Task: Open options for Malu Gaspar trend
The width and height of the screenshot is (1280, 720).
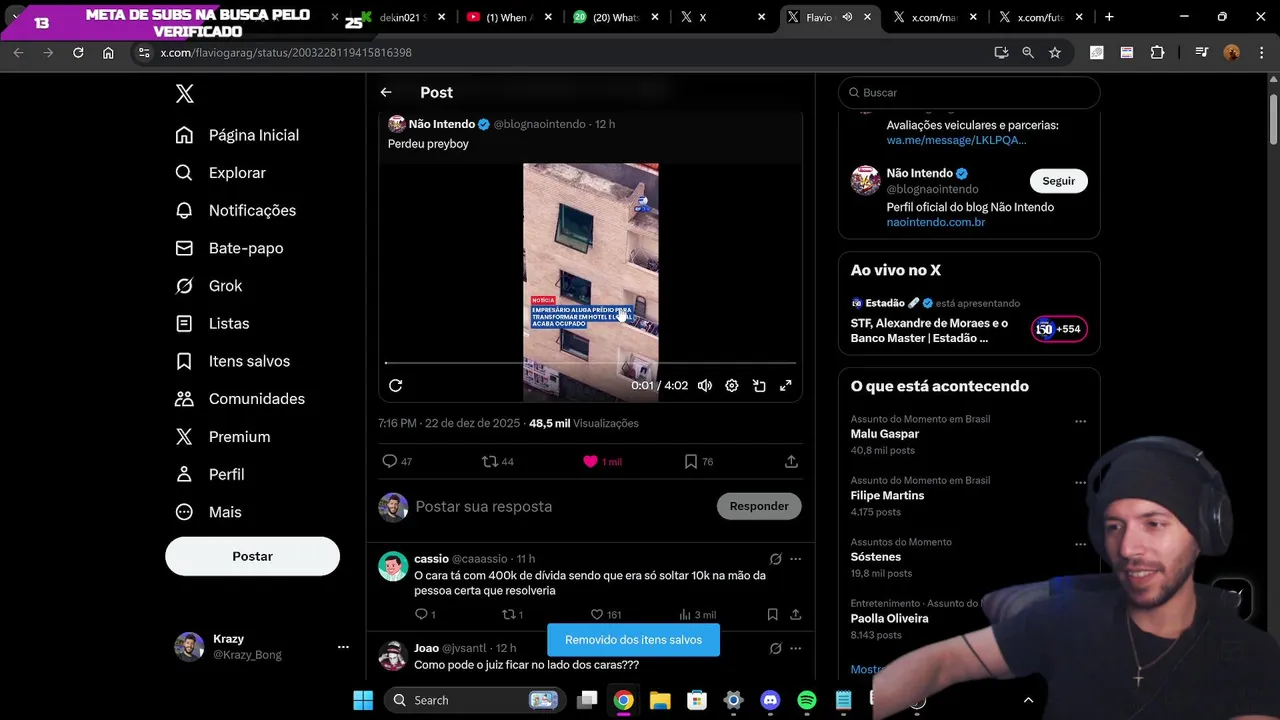Action: point(1080,422)
